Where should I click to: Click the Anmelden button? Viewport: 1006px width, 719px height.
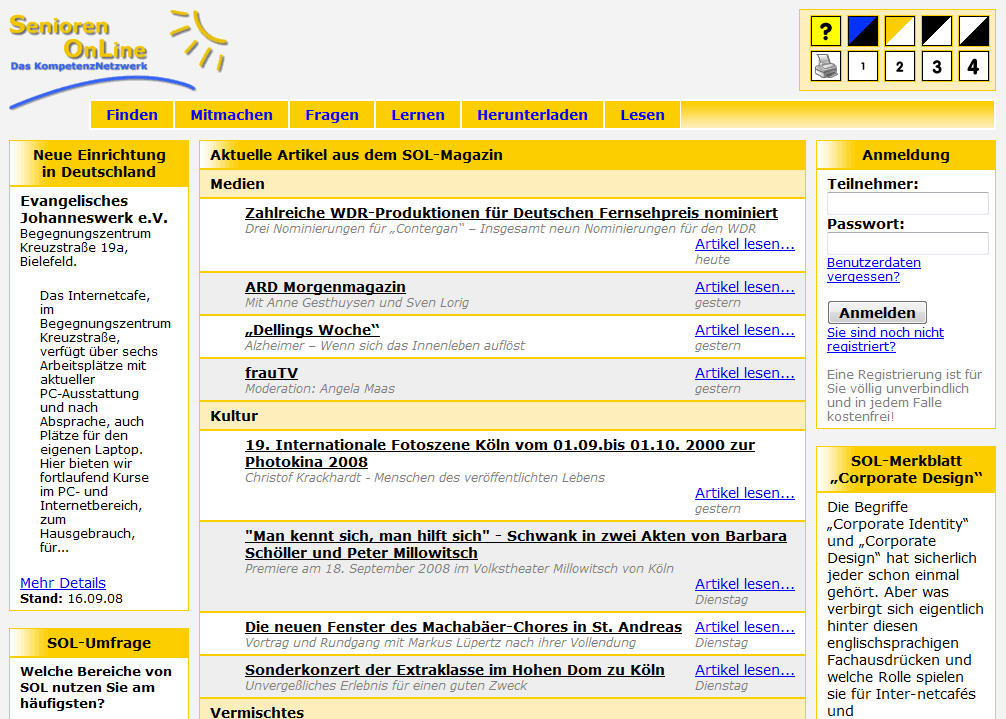click(877, 312)
